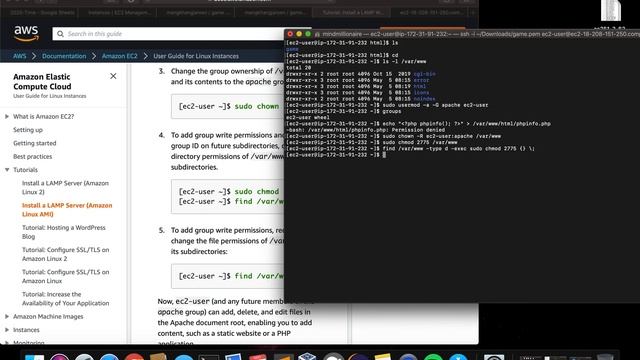The width and height of the screenshot is (640, 360).
Task: Open Notes from the Dock
Action: 382,357
